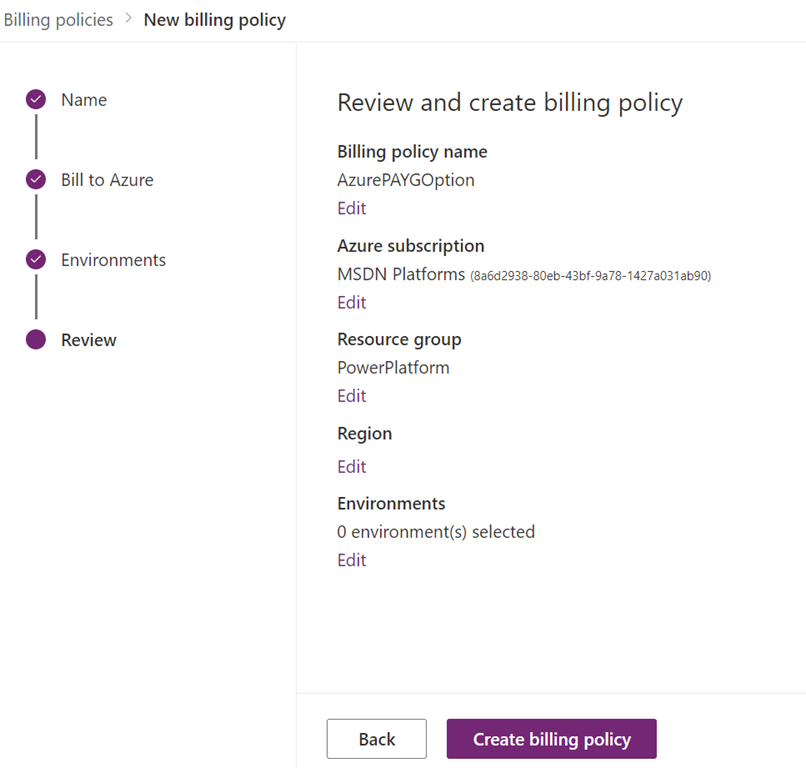Open the Environments step in the wizard
The width and height of the screenshot is (806, 768).
coord(113,260)
